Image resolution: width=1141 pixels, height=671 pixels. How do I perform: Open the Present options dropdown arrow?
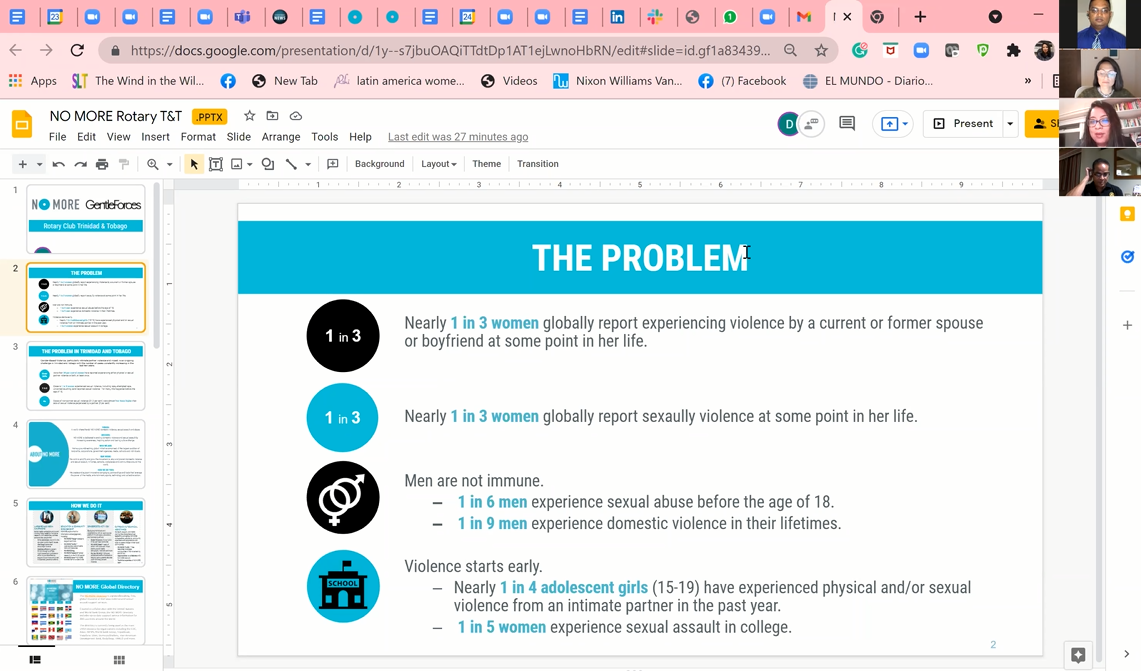[x=1010, y=124]
